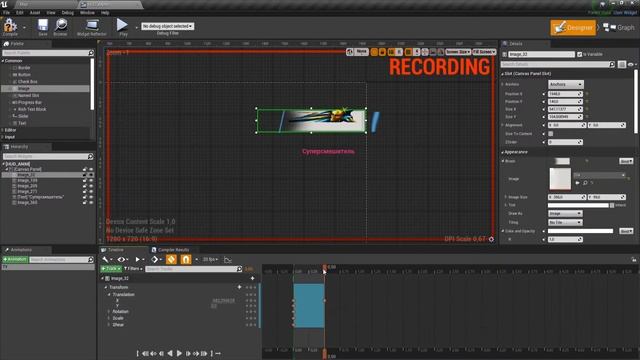The image size is (640, 360).
Task: Open keyframe options diamond icon
Action: point(155,260)
